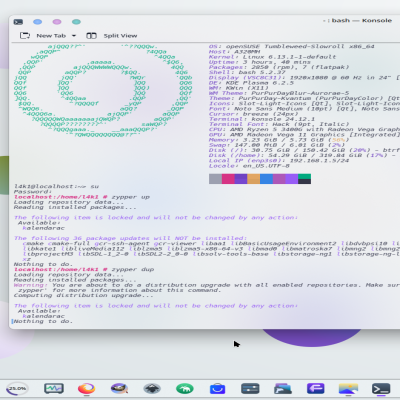
Task: Click the 'DE: KDE Plasma 6.2.5' line
Action: [251, 83]
